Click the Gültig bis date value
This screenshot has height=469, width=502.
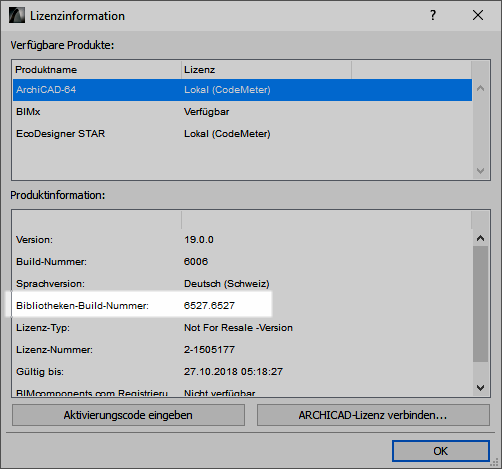(233, 372)
